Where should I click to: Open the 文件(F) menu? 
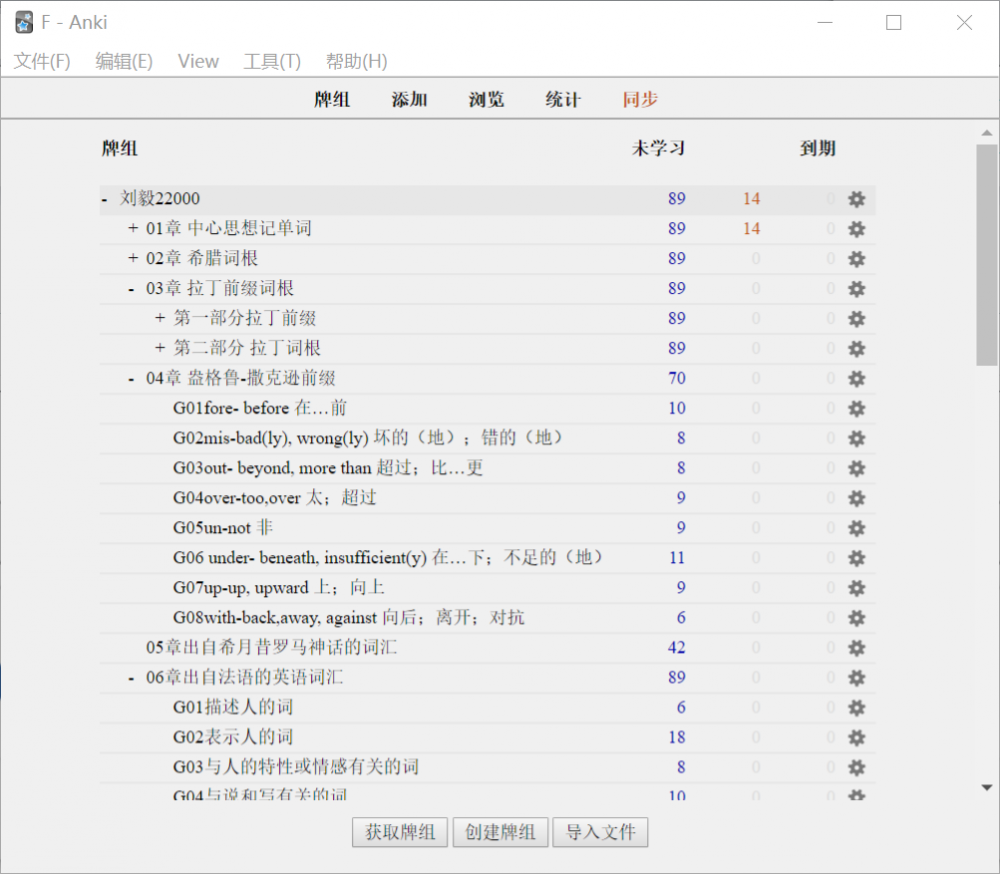[42, 61]
